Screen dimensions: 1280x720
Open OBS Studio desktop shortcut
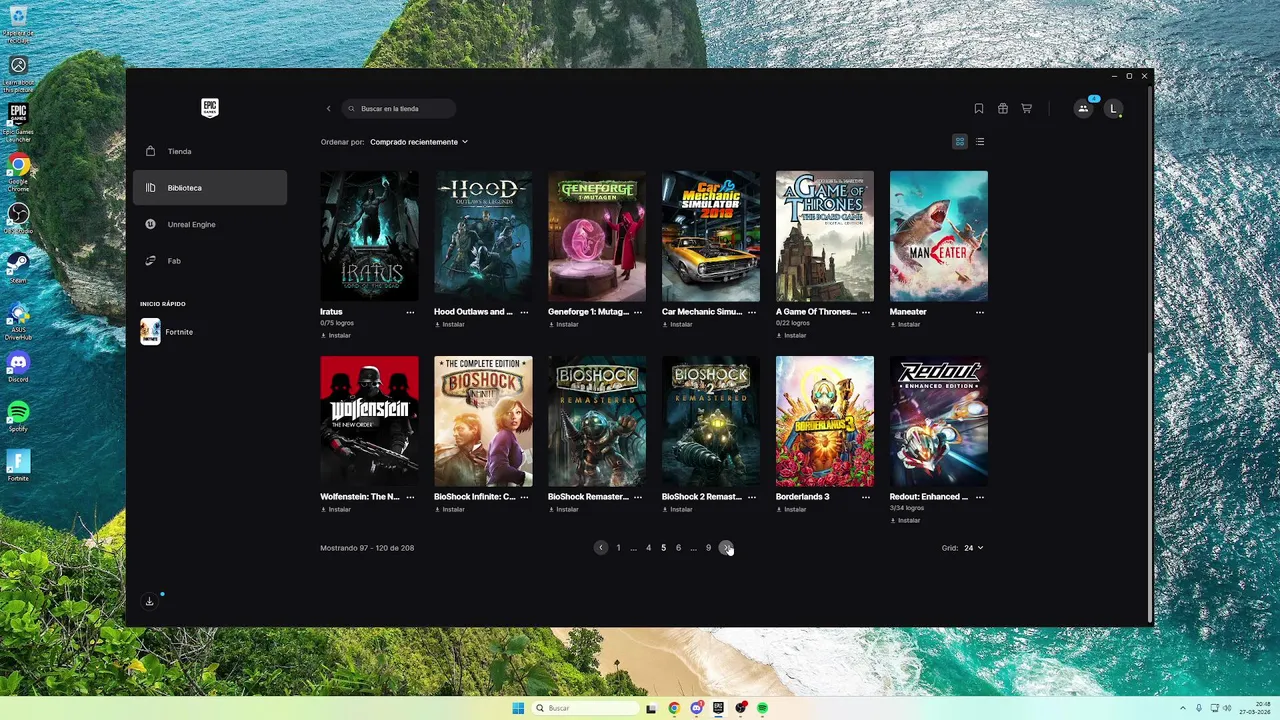[x=18, y=219]
